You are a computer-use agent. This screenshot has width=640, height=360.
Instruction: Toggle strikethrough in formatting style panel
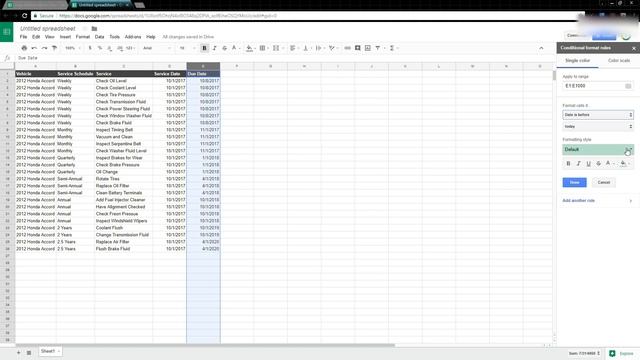598,163
